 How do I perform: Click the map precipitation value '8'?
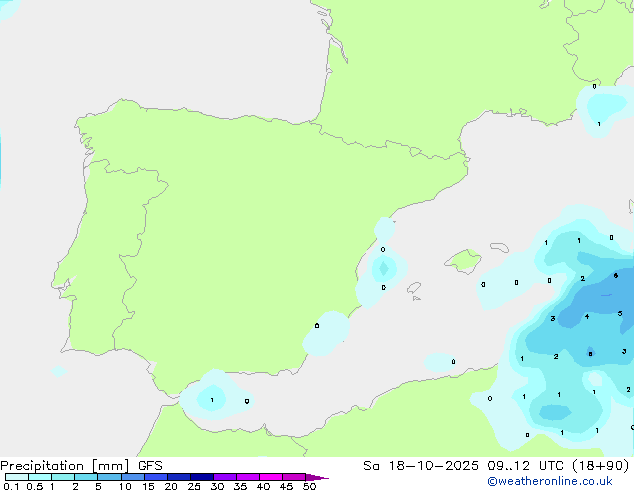point(590,354)
